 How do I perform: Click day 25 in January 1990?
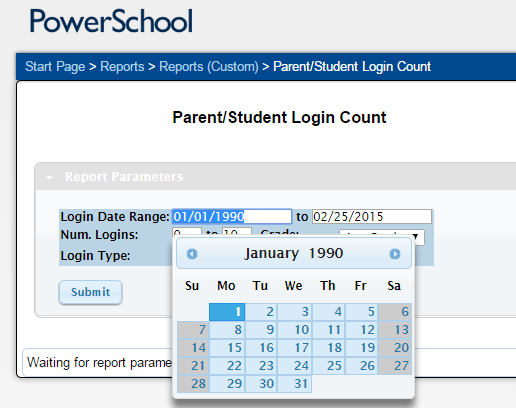[328, 366]
